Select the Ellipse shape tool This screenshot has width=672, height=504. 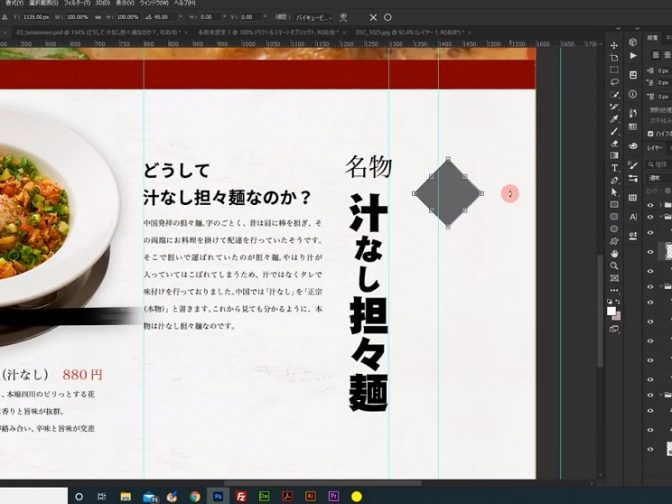pos(614,229)
